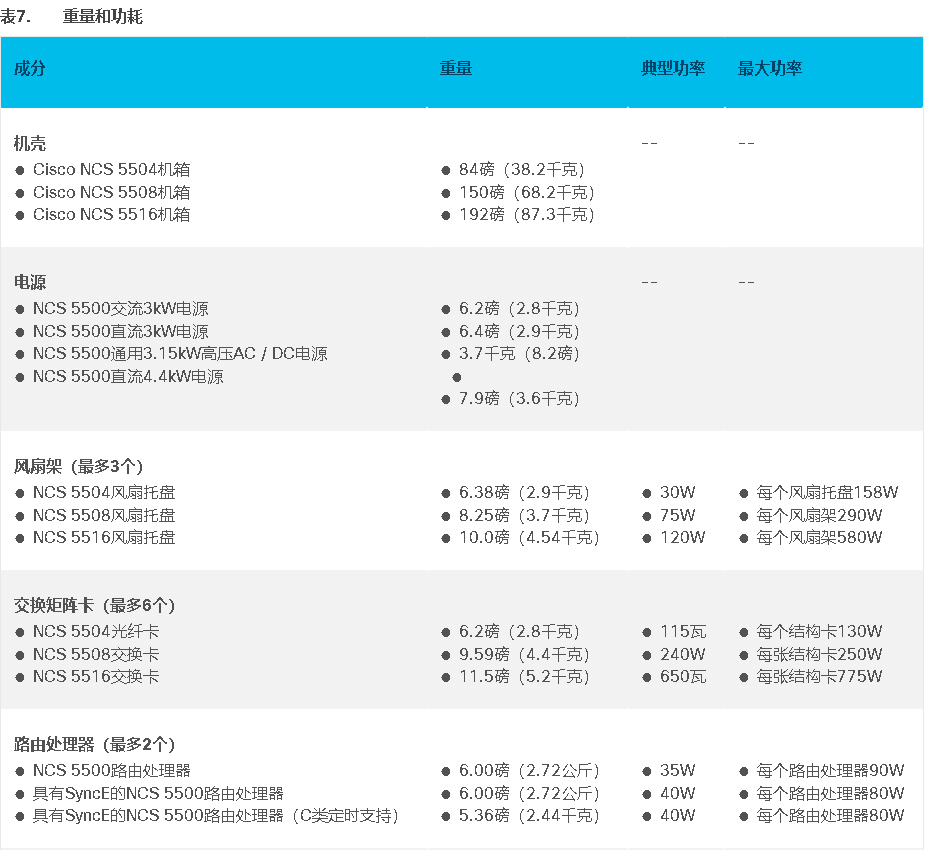The height and width of the screenshot is (850, 925).
Task: Click the weight 8.25磅（3.7千克）
Action: pyautogui.click(x=524, y=516)
